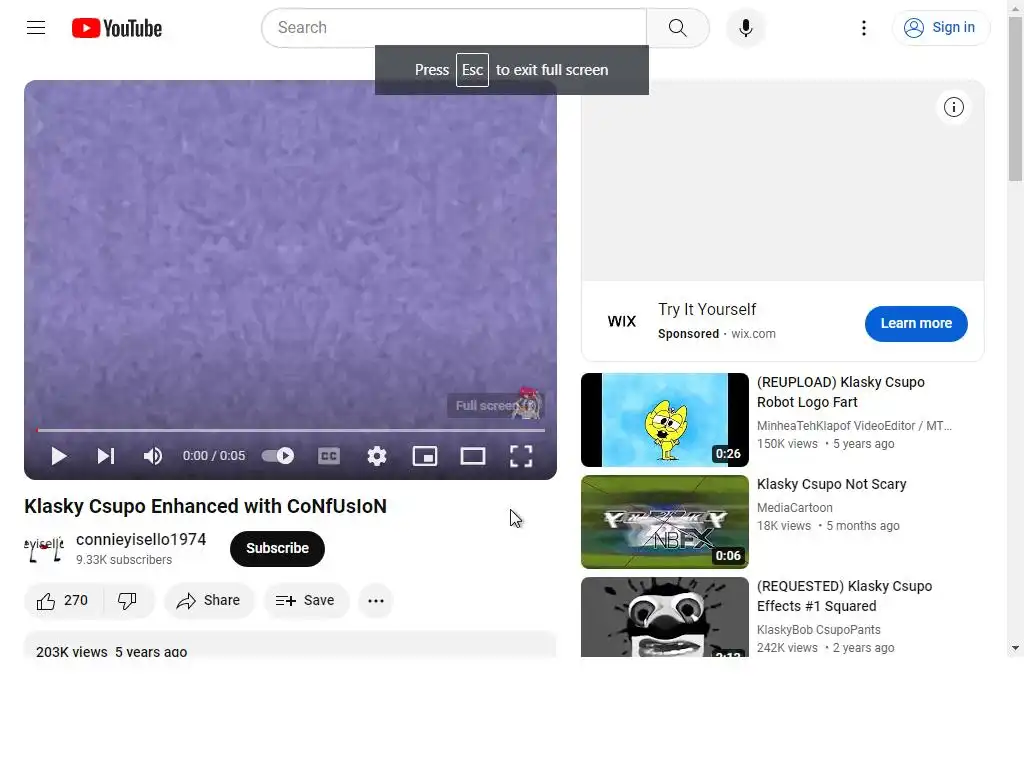The image size is (1024, 768).
Task: Save video to a playlist
Action: [306, 601]
